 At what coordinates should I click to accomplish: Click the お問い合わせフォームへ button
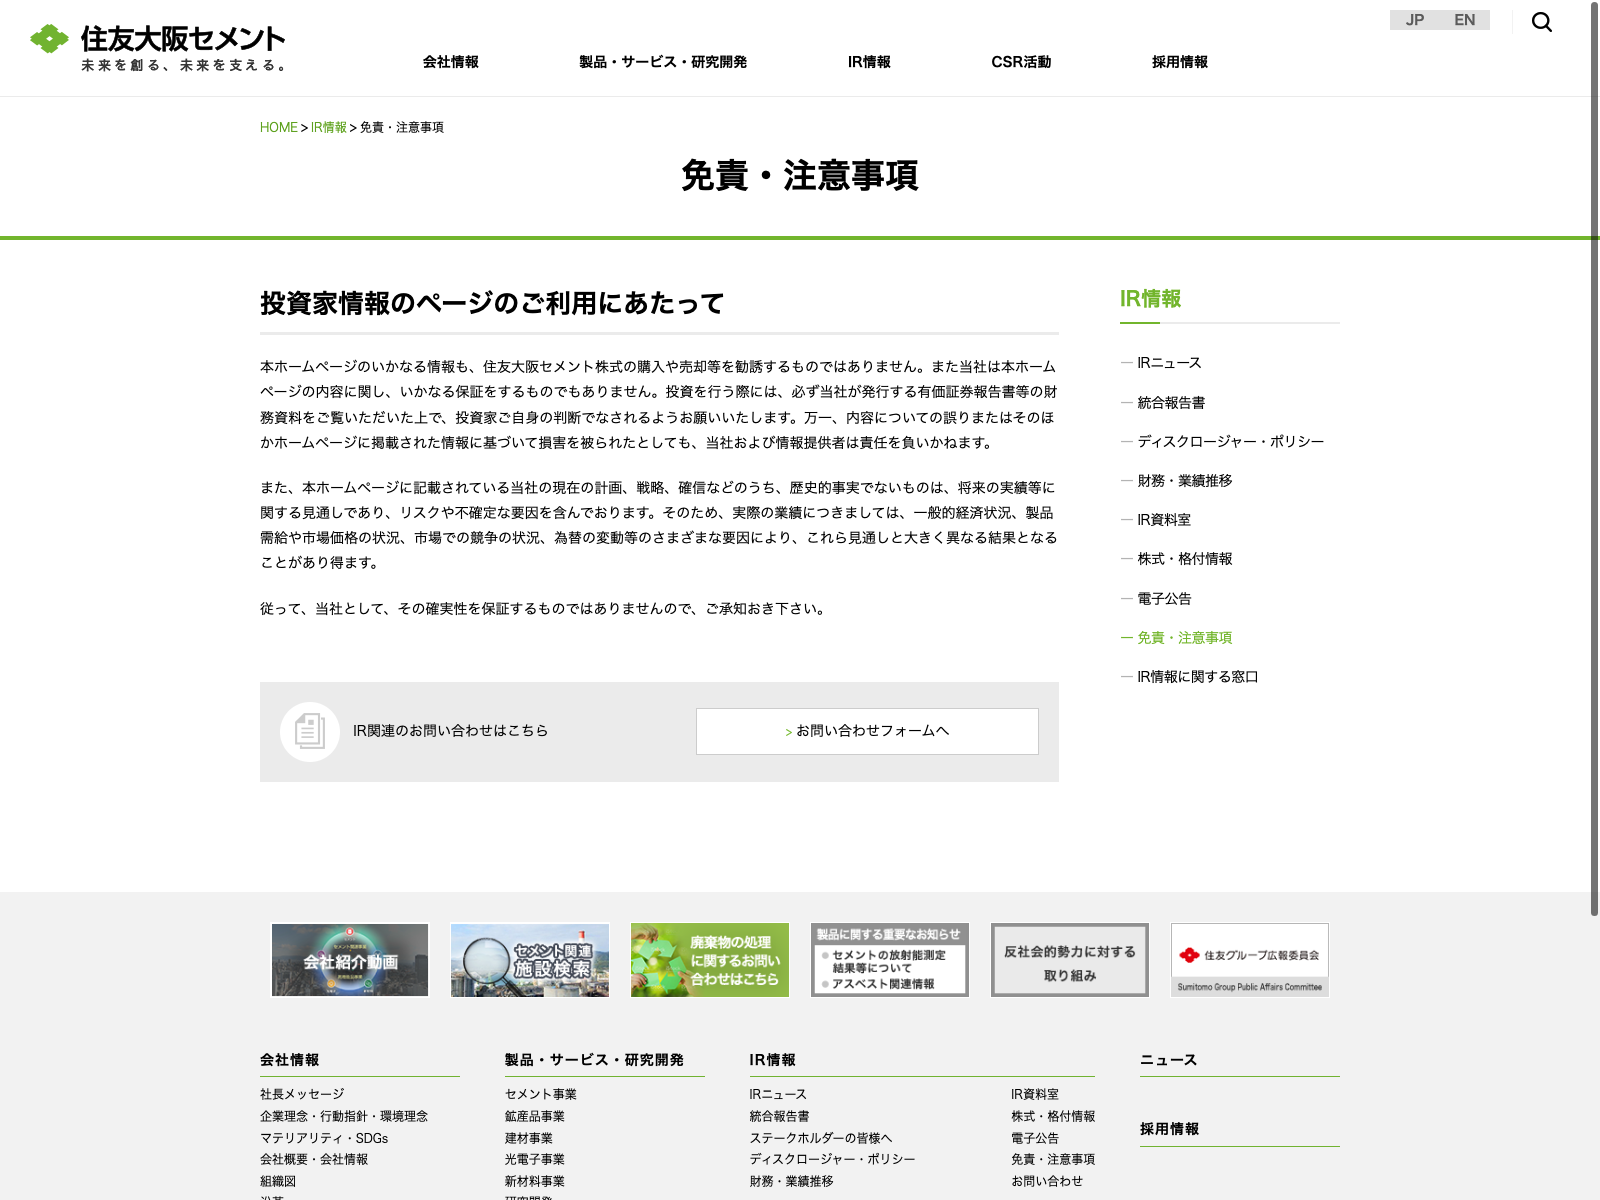867,731
